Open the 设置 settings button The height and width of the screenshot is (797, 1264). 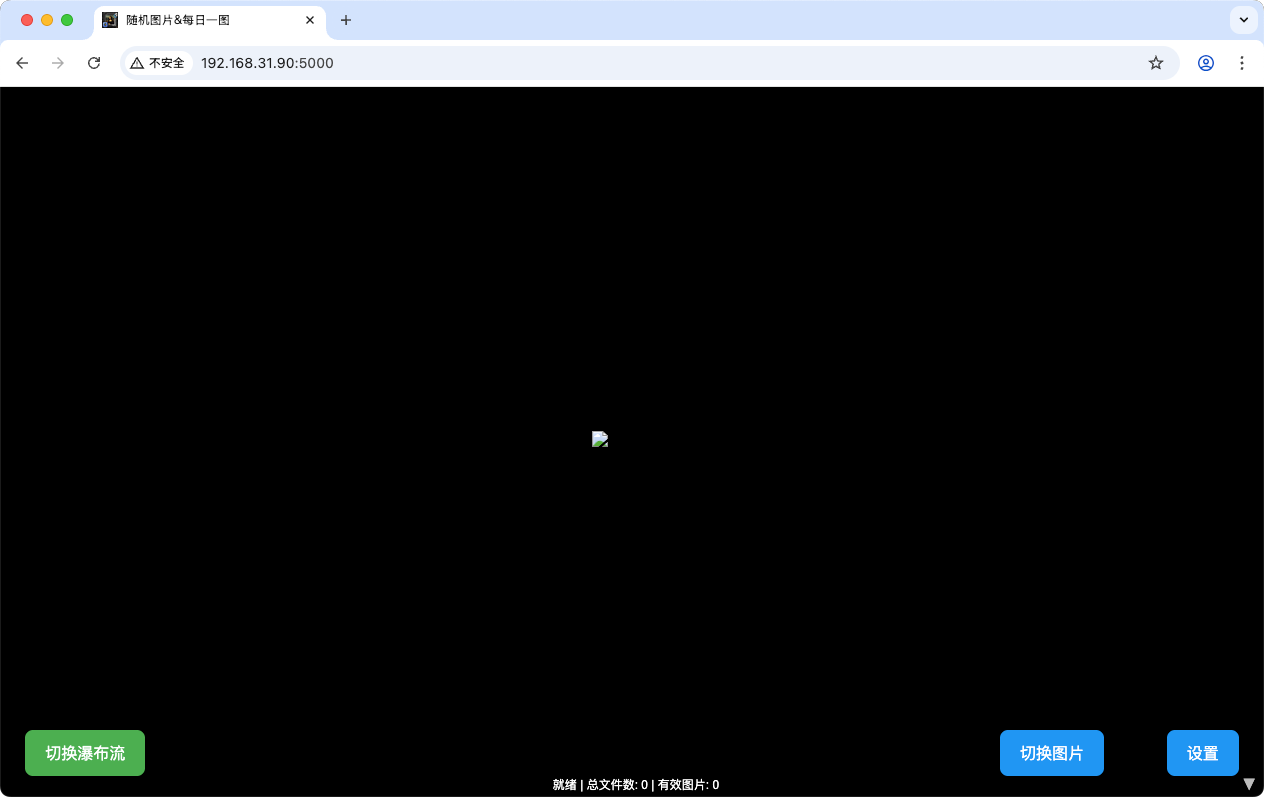(1202, 753)
